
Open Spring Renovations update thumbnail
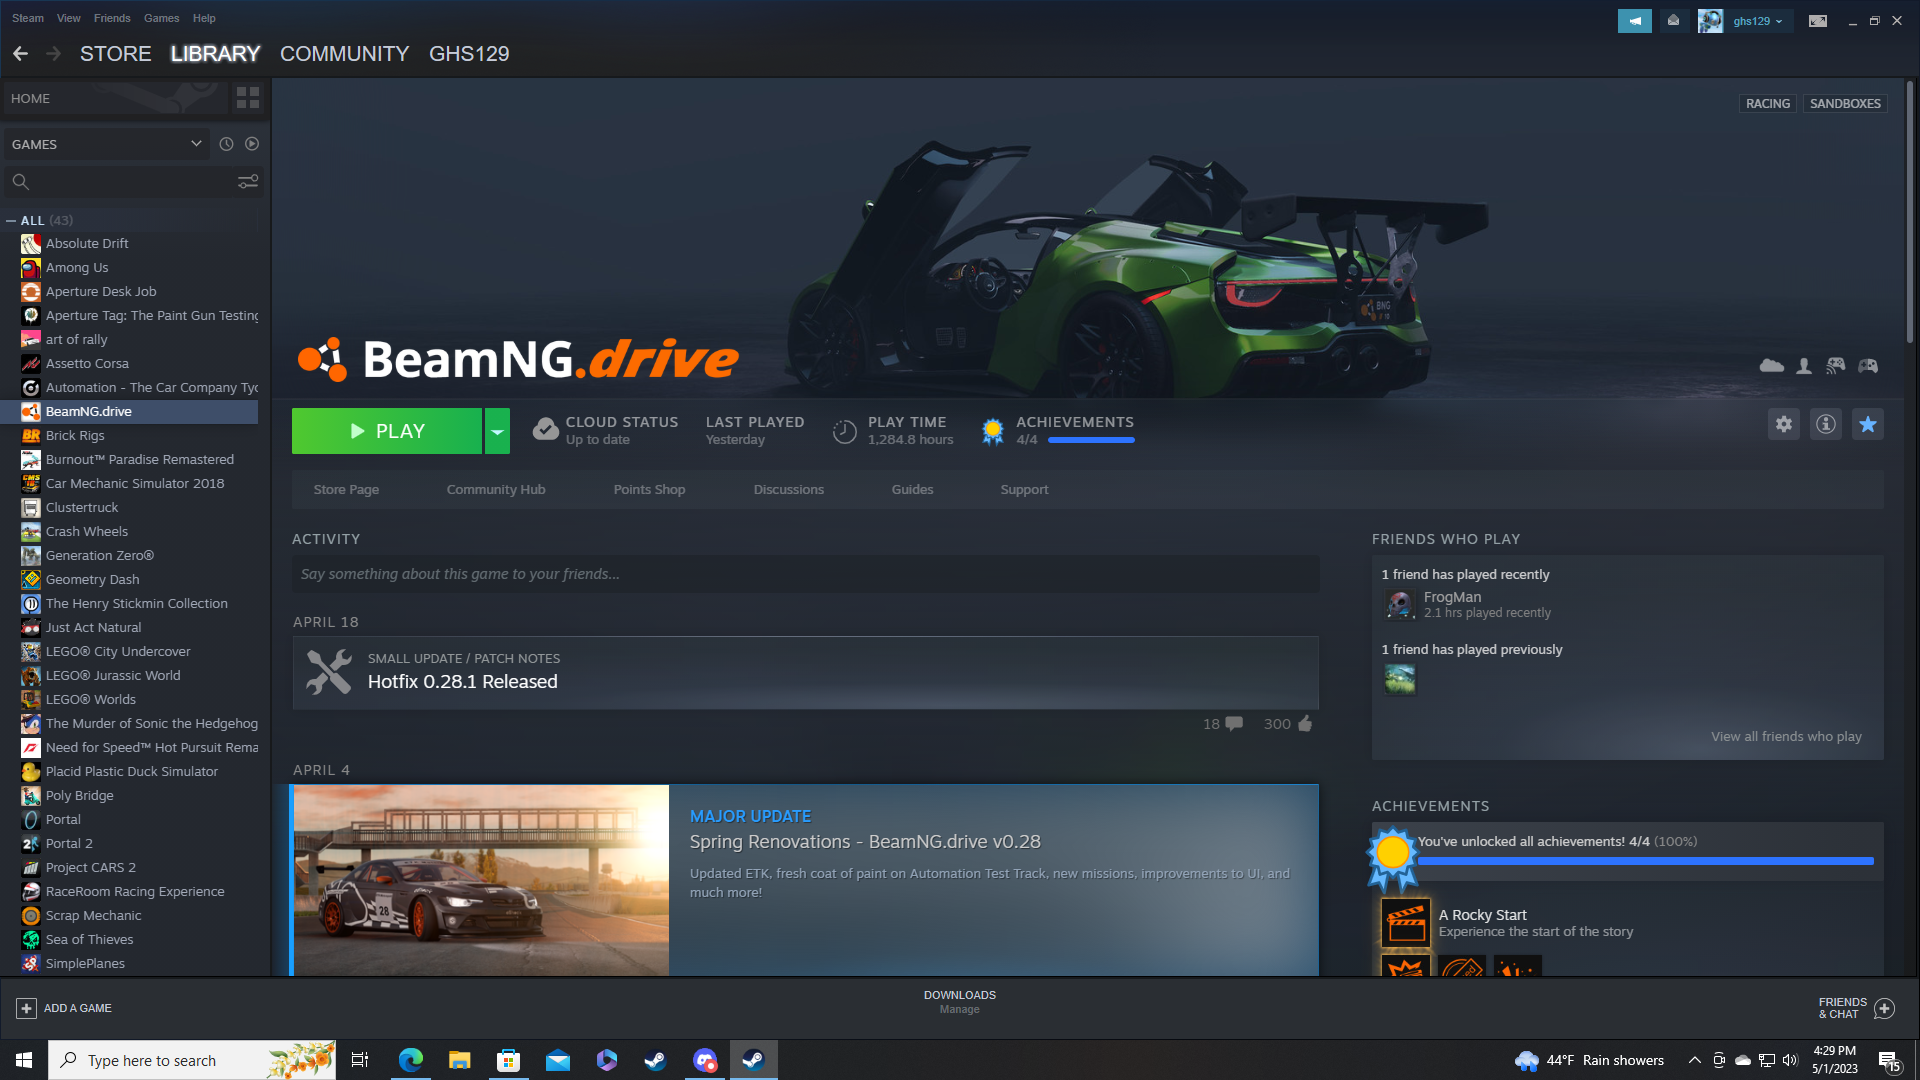point(481,880)
